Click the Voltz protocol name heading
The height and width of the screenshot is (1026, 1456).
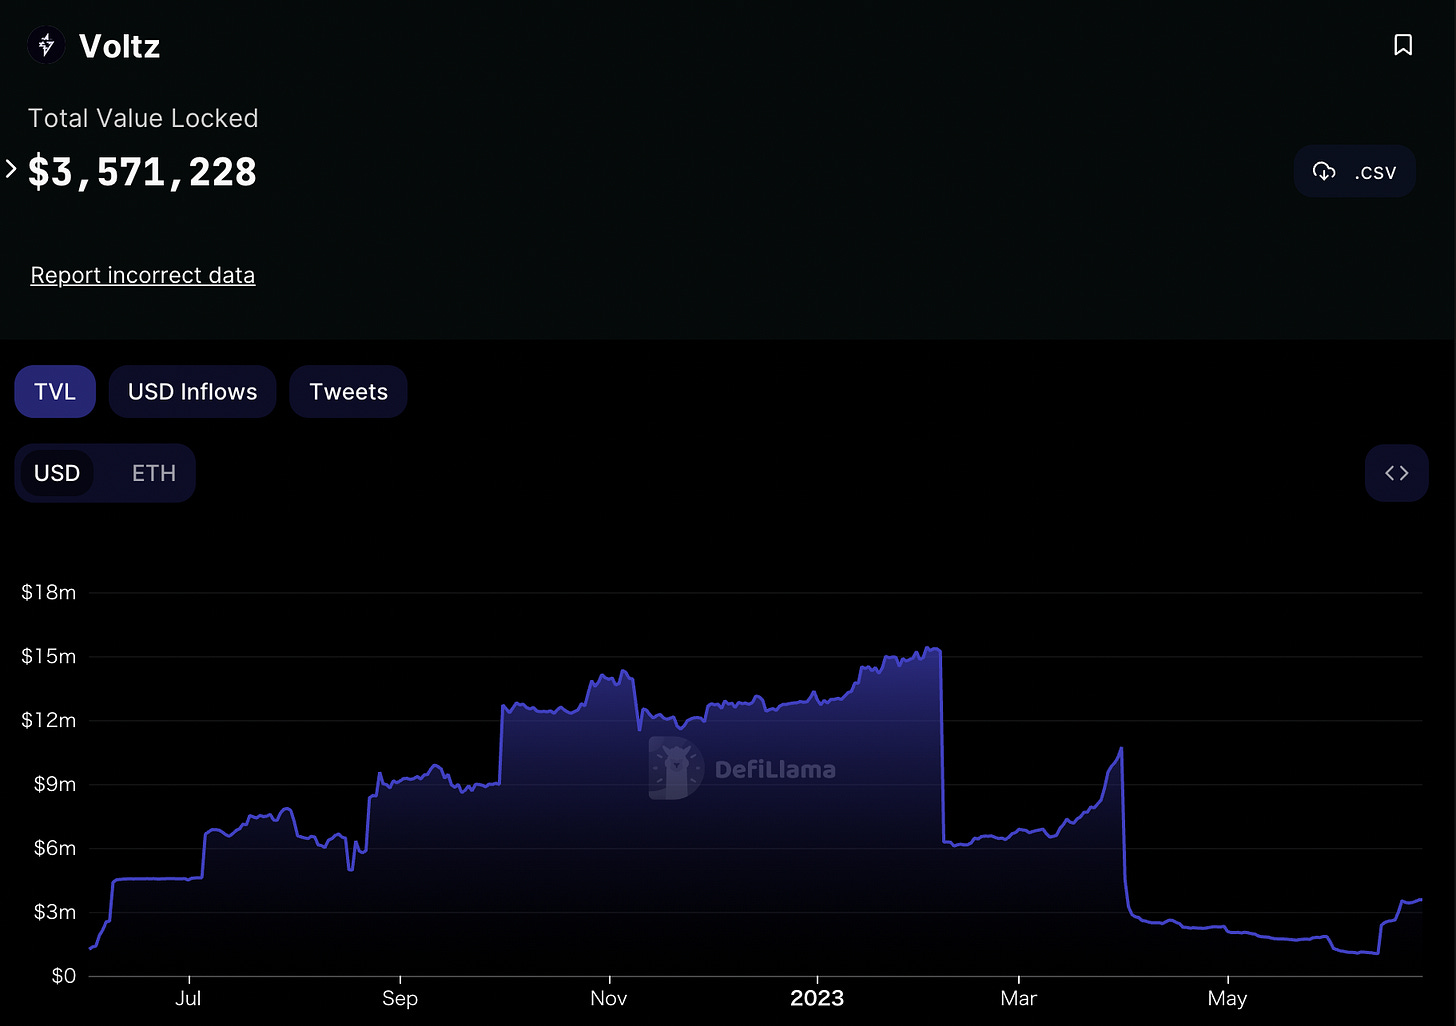point(119,46)
